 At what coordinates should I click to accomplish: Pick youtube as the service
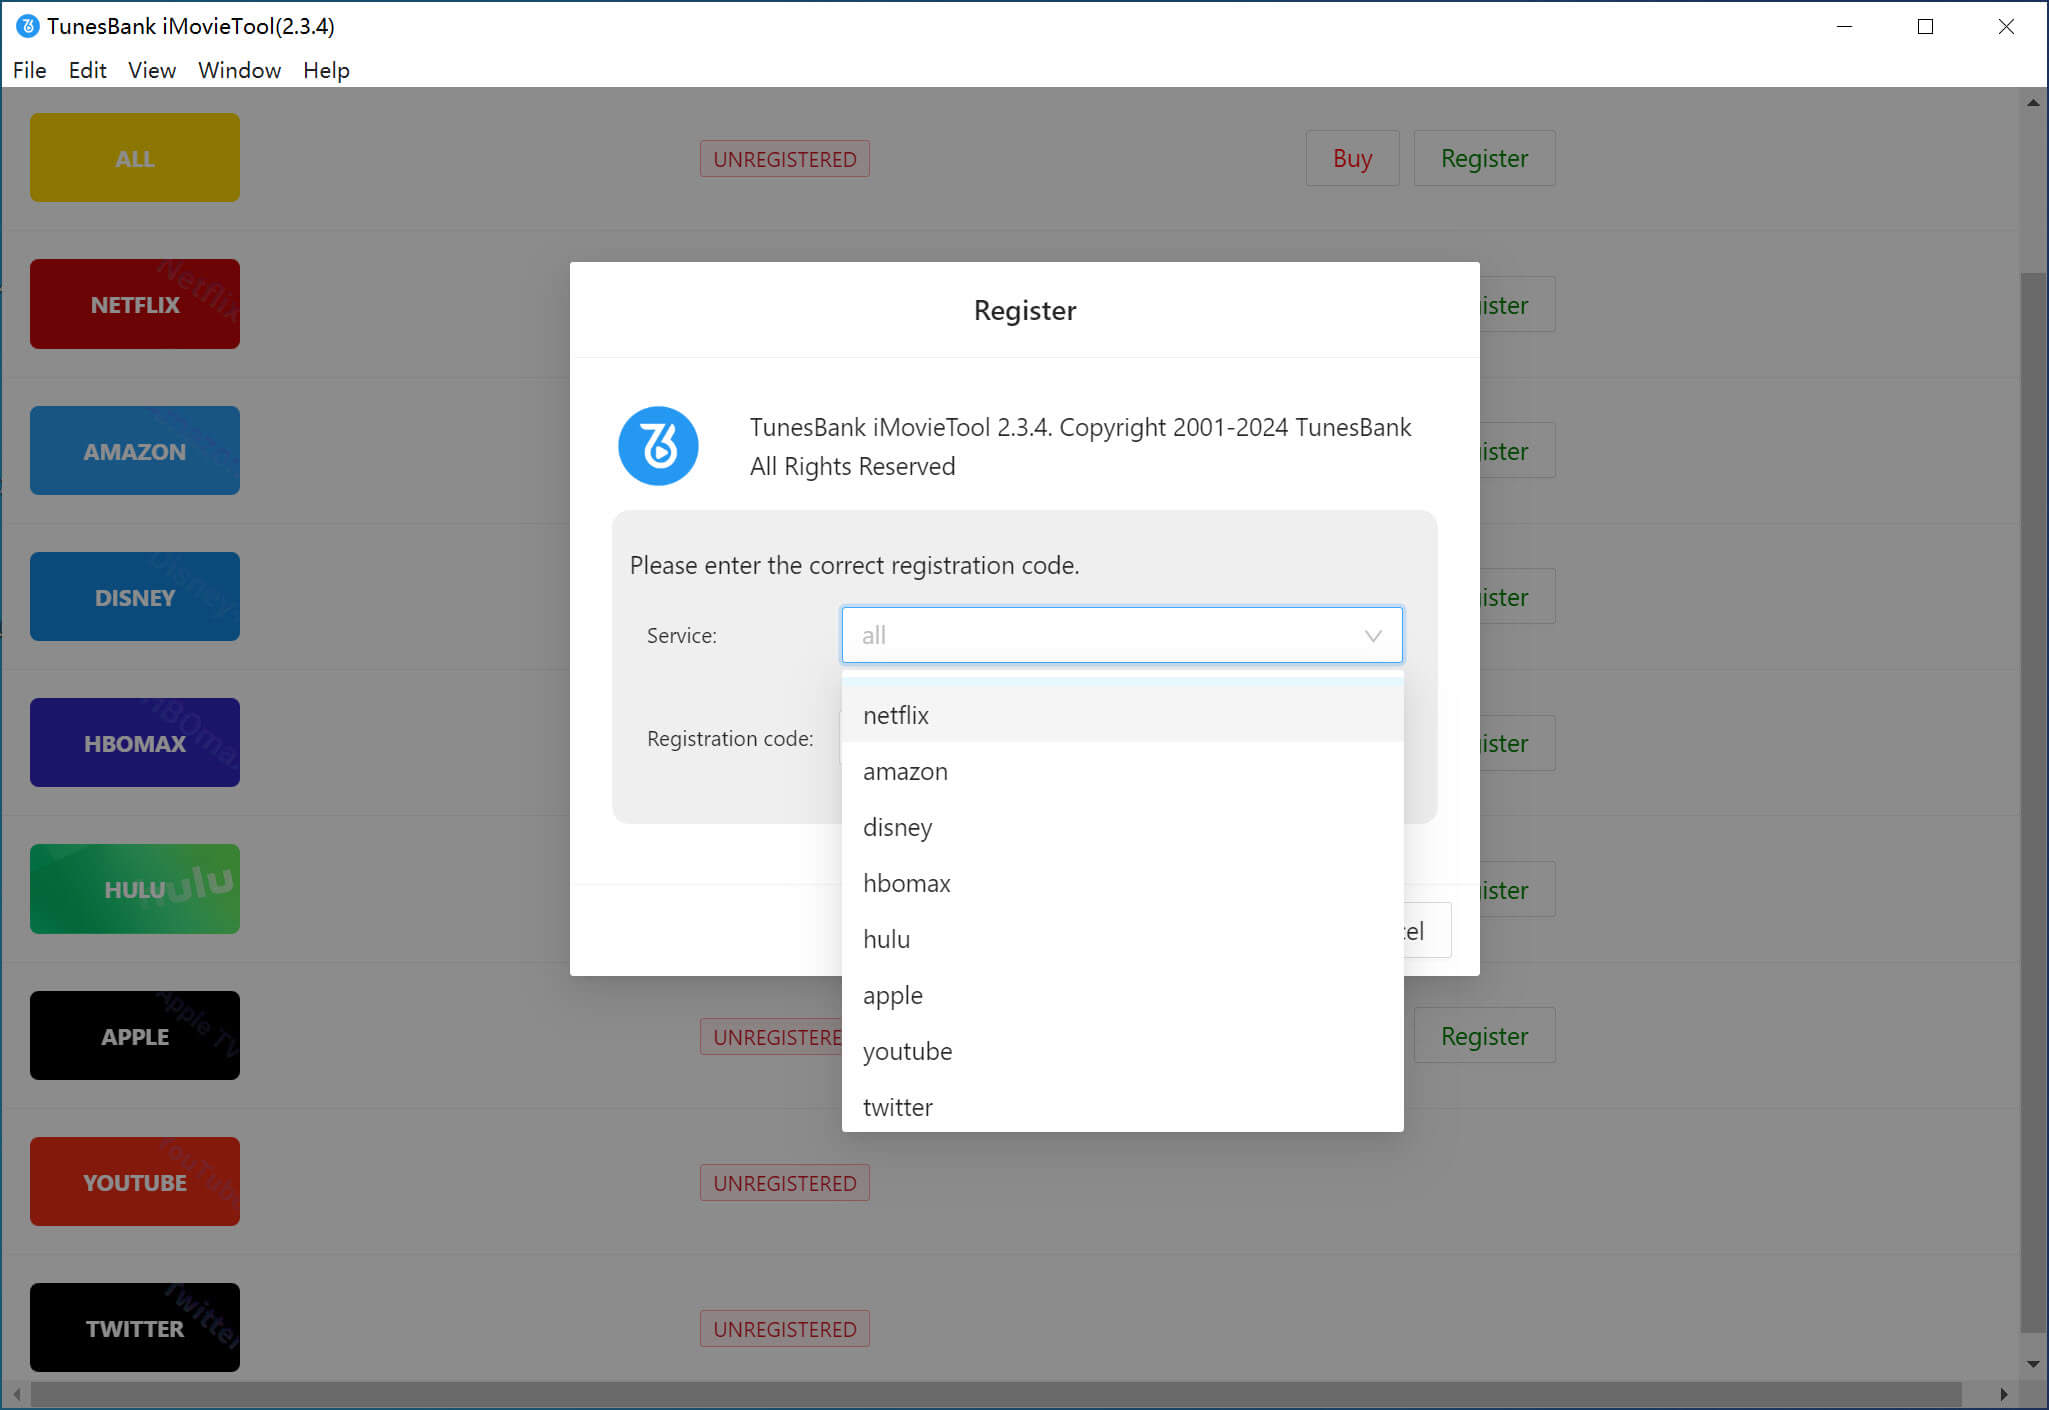coord(1122,1051)
